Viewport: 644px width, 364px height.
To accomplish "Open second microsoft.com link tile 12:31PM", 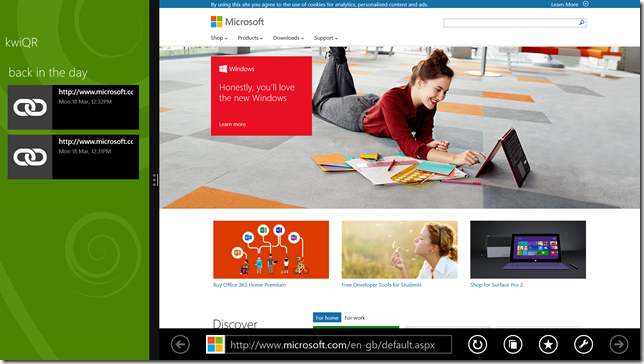I will (73, 157).
